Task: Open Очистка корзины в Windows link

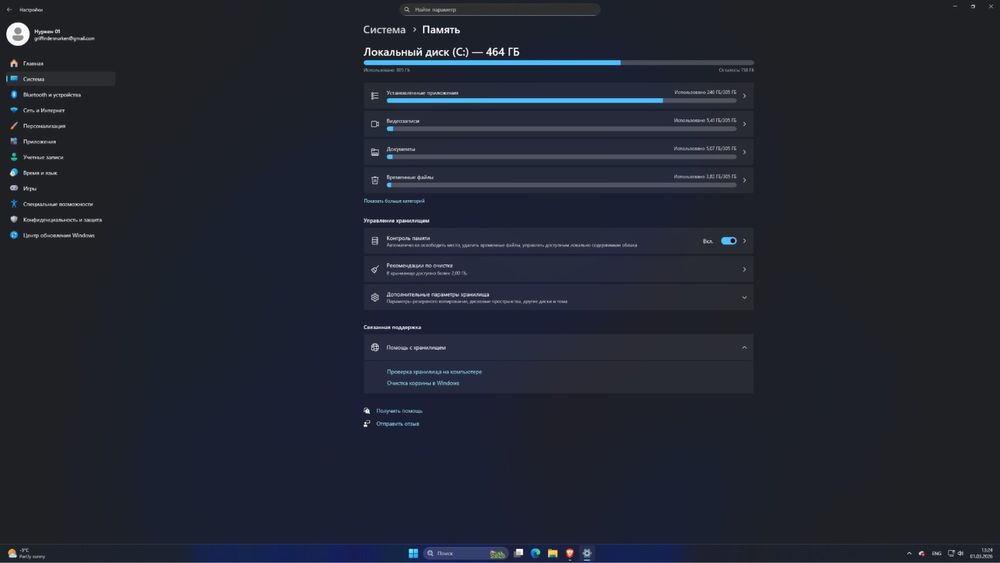Action: click(423, 383)
